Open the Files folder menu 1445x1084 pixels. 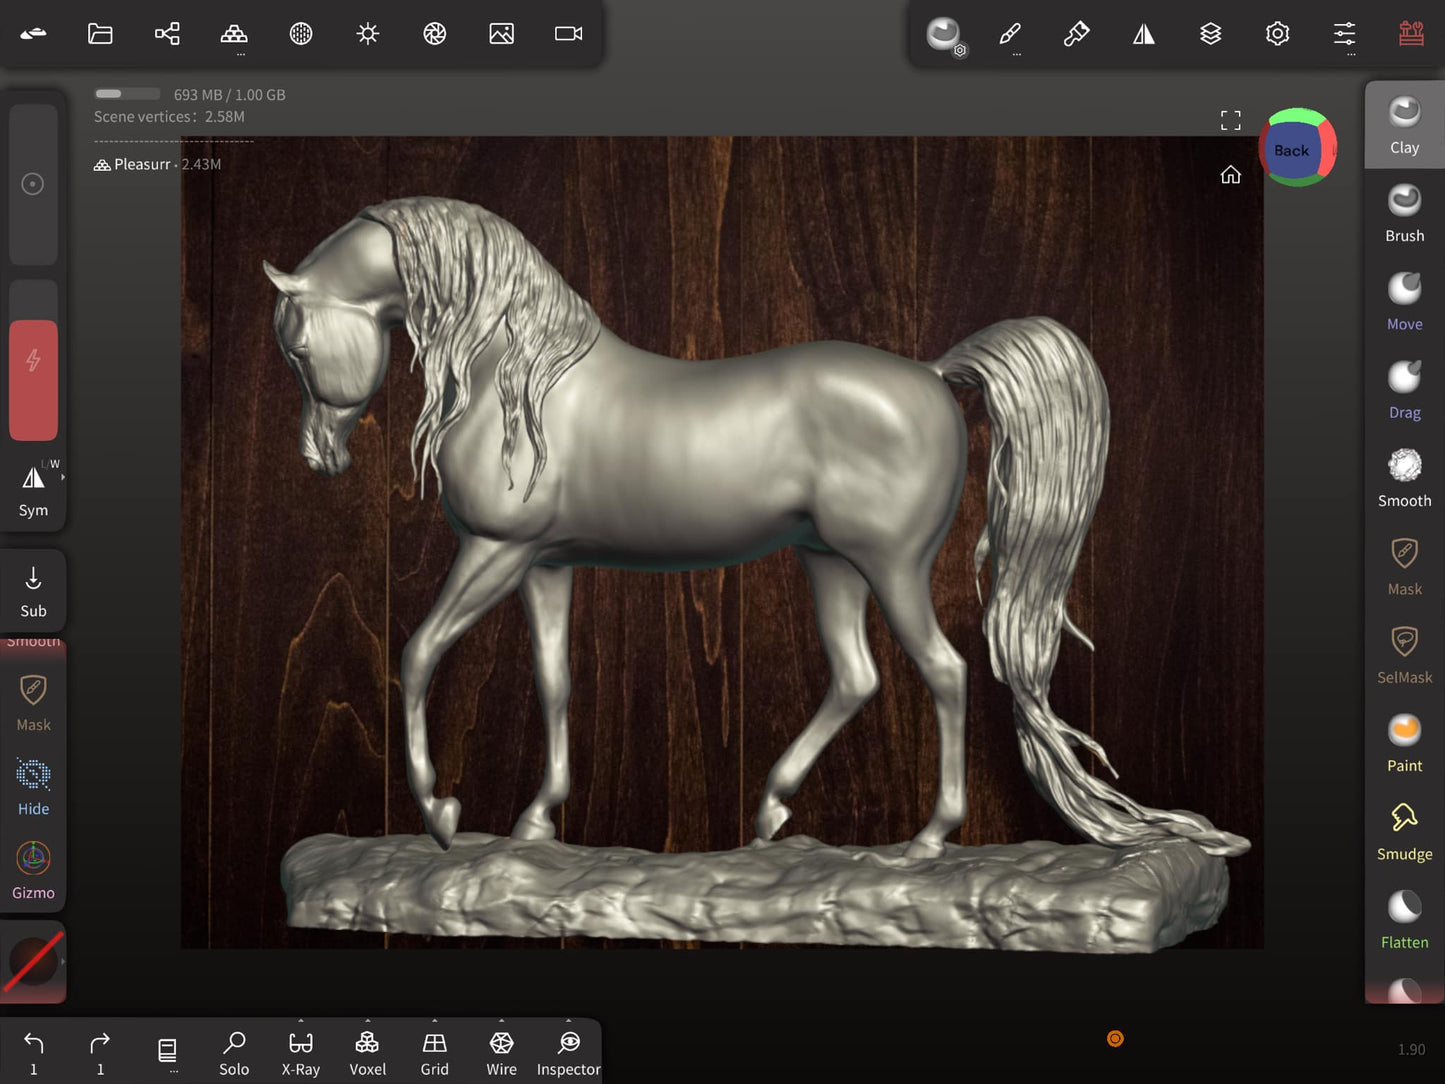point(100,33)
